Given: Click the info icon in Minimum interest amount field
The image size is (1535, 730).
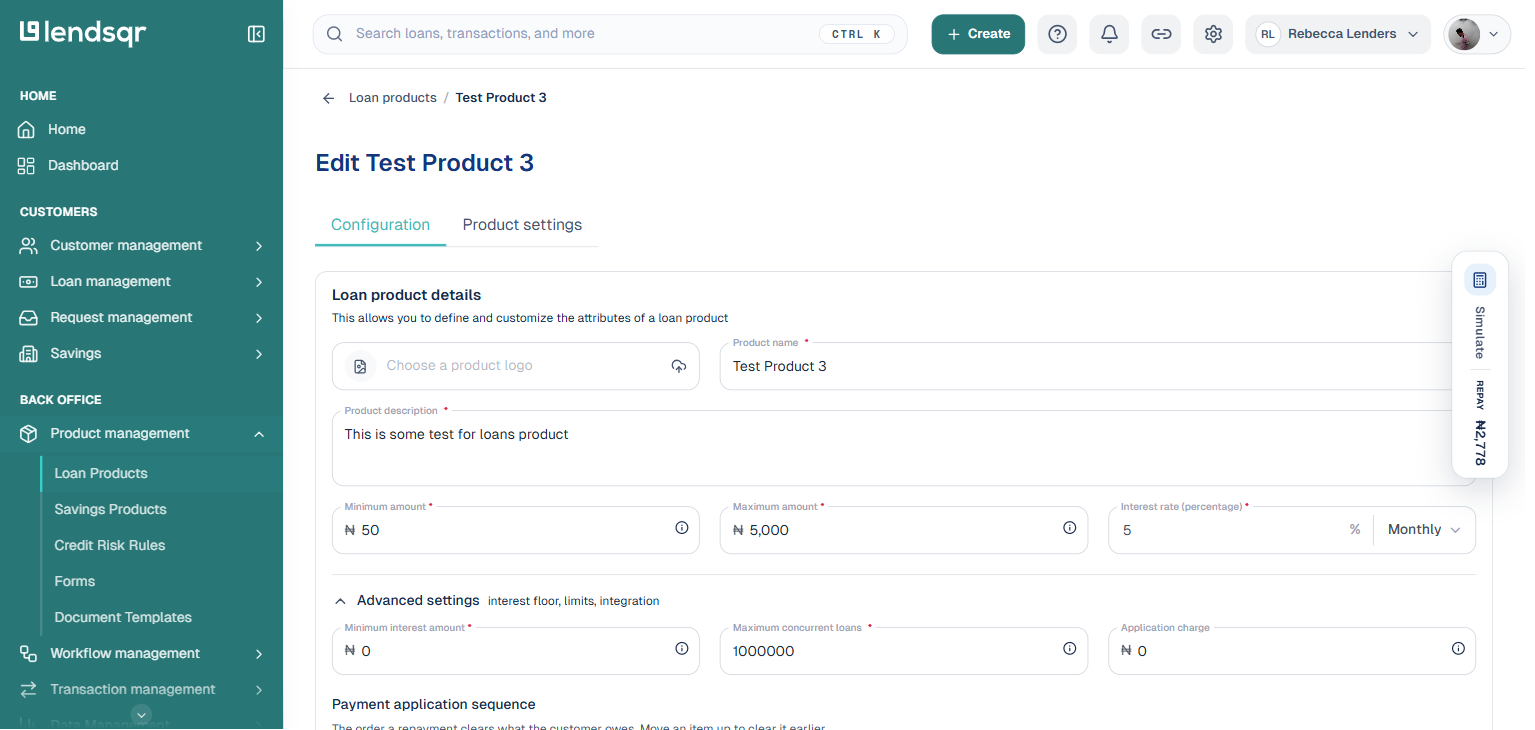Looking at the screenshot, I should click(x=682, y=649).
